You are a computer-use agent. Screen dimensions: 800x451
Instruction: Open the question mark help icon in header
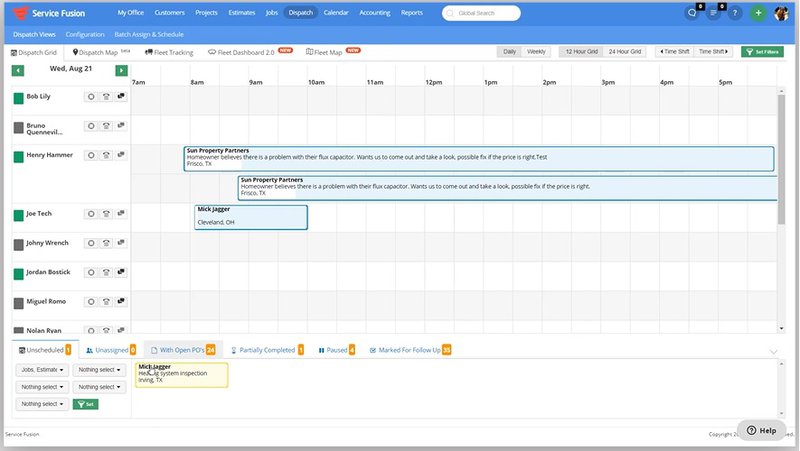[x=735, y=13]
